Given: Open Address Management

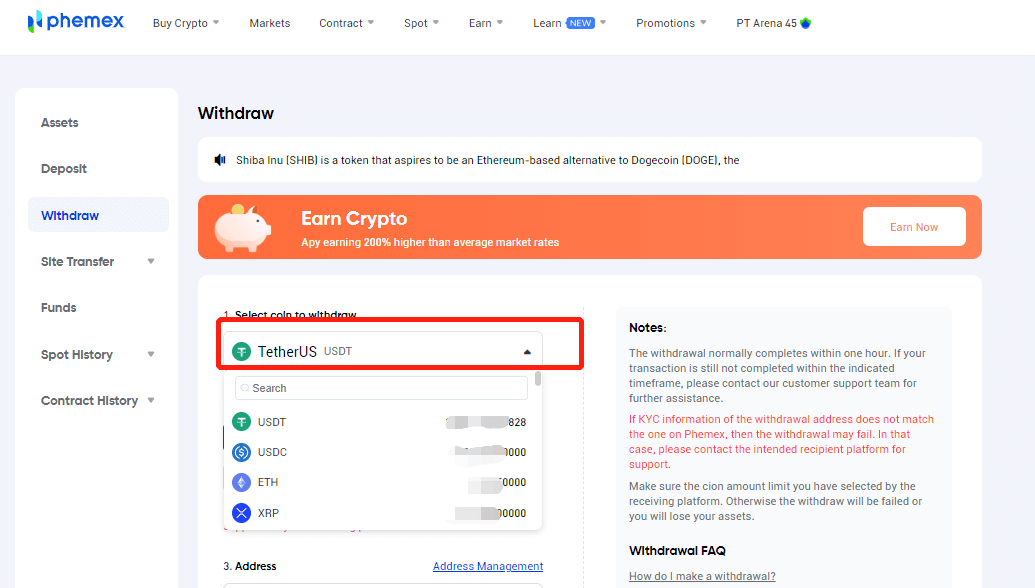Looking at the screenshot, I should point(487,566).
